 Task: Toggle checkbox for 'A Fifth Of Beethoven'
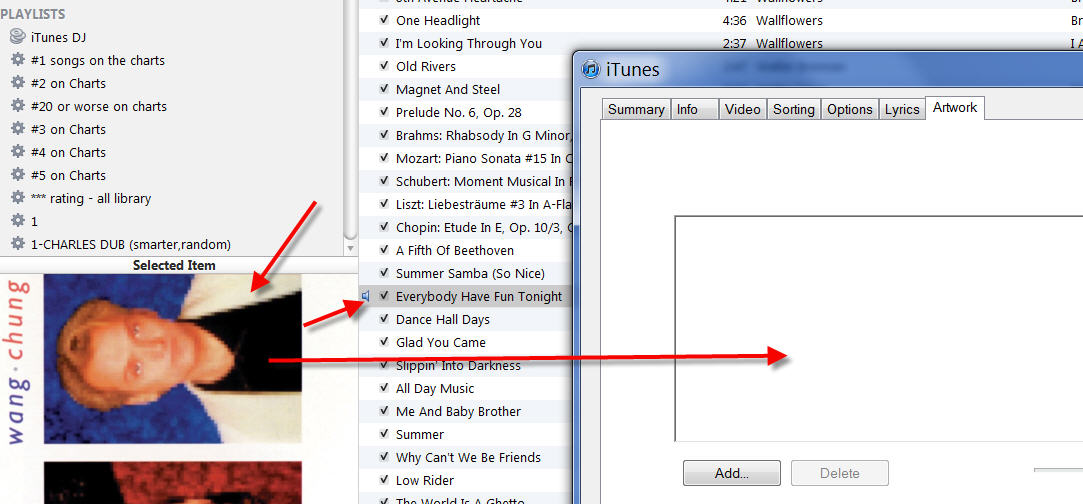point(384,250)
